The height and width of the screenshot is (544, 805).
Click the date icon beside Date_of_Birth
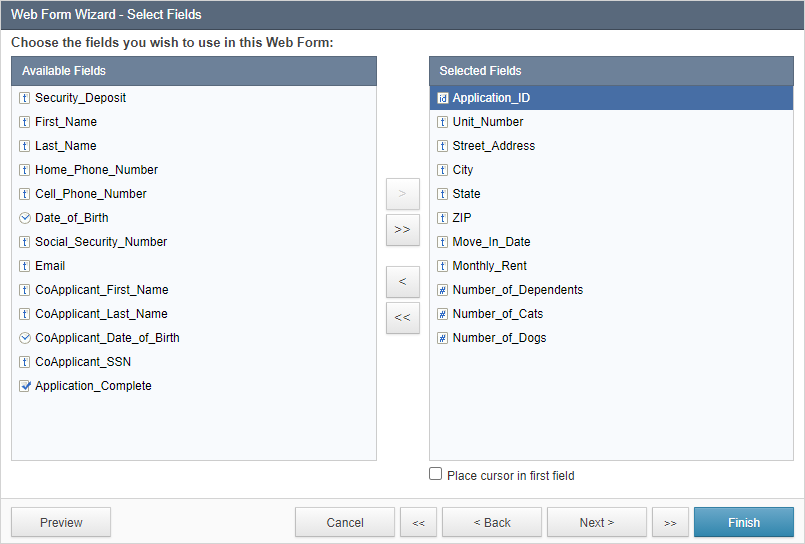pyautogui.click(x=25, y=218)
